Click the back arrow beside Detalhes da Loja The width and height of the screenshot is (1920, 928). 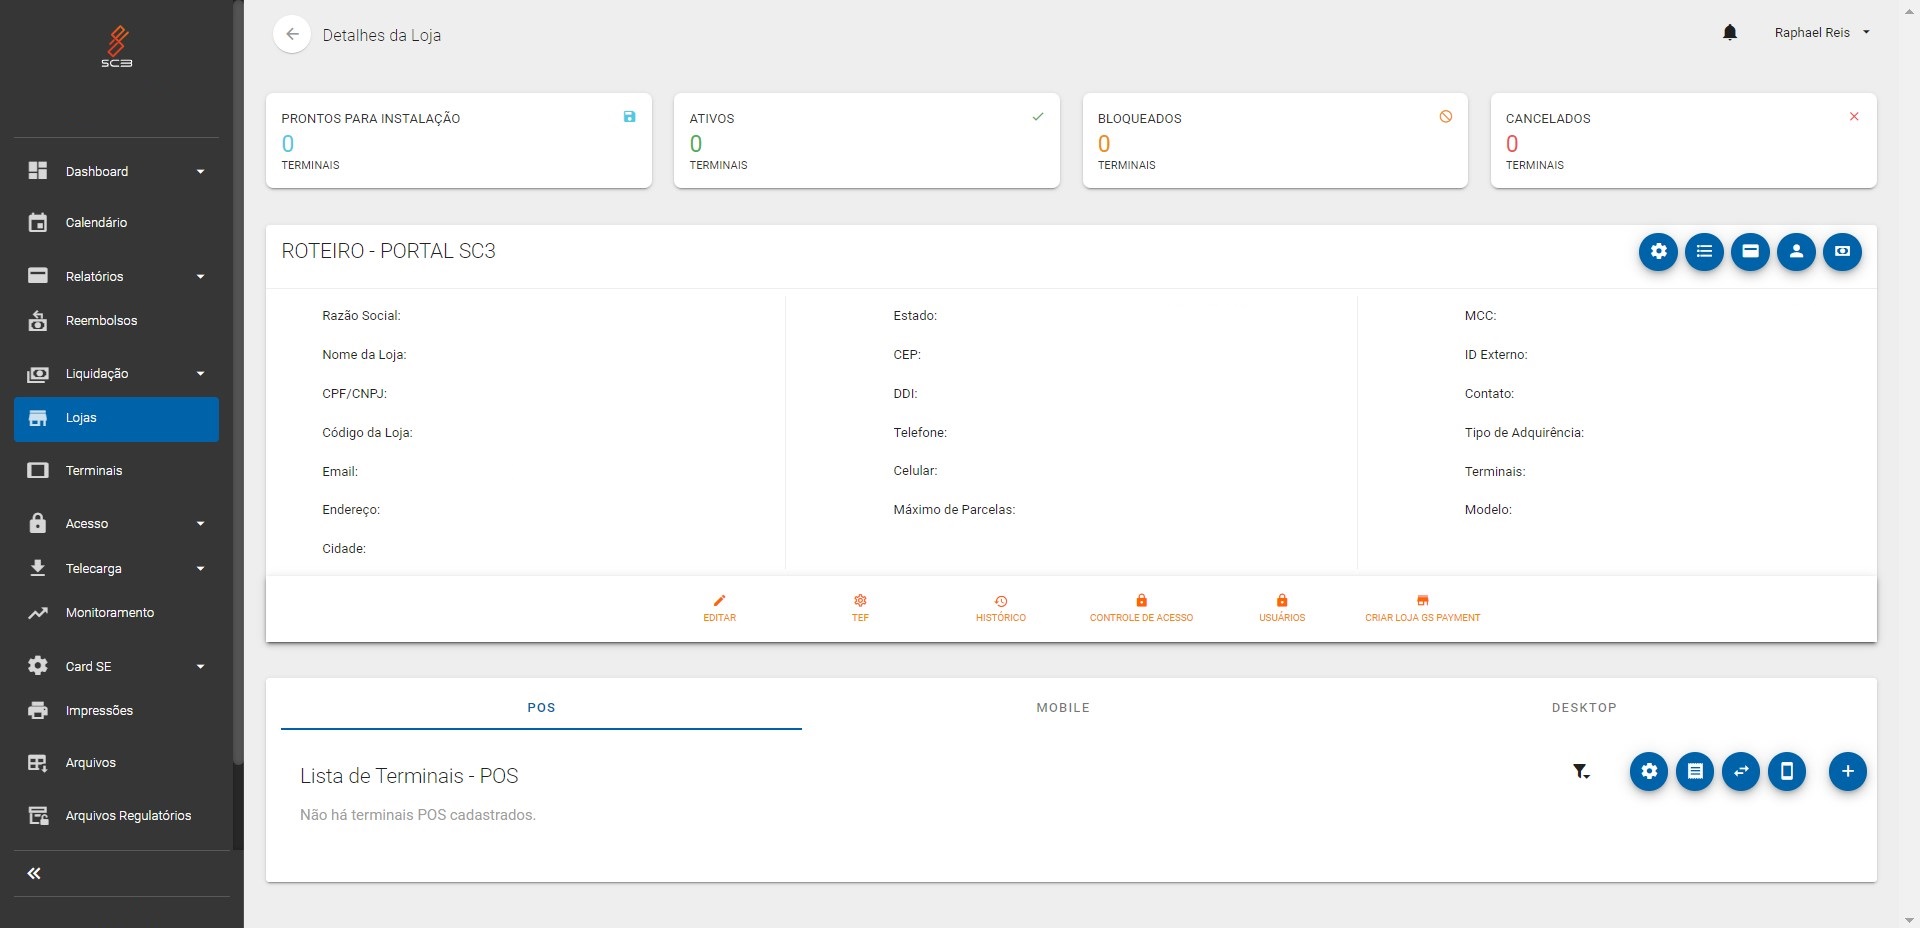pos(292,34)
